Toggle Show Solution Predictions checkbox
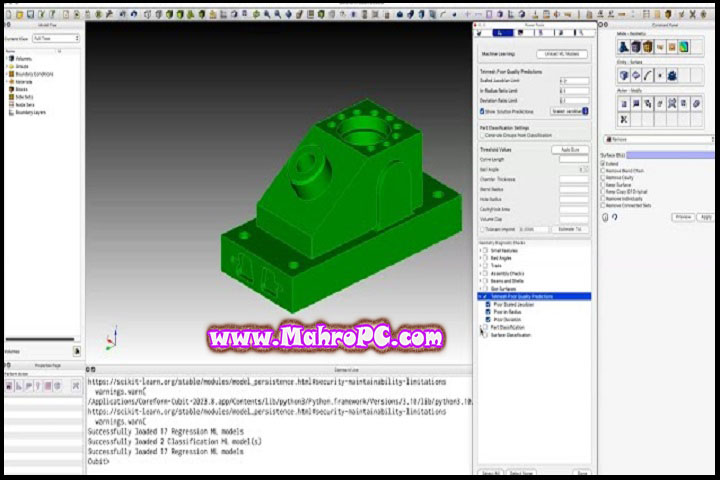Screen dimensions: 720x480 coord(482,111)
